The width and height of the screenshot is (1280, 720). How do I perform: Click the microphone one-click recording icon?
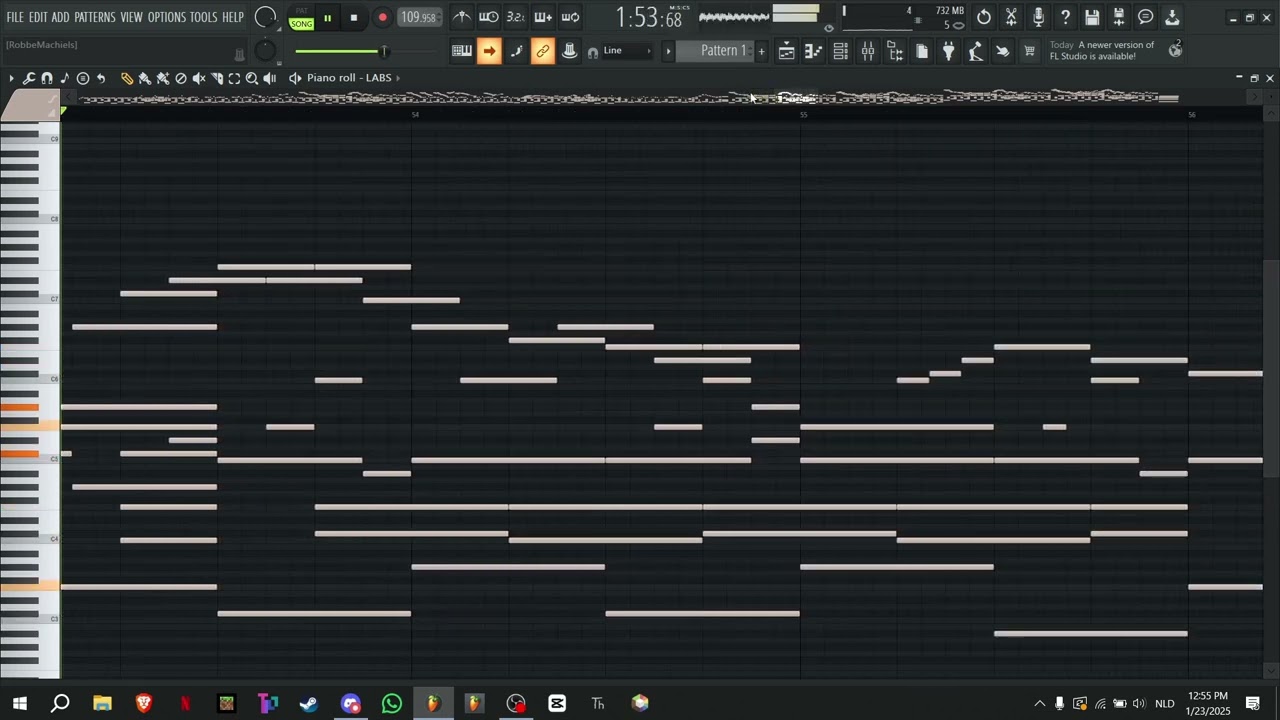1038,17
